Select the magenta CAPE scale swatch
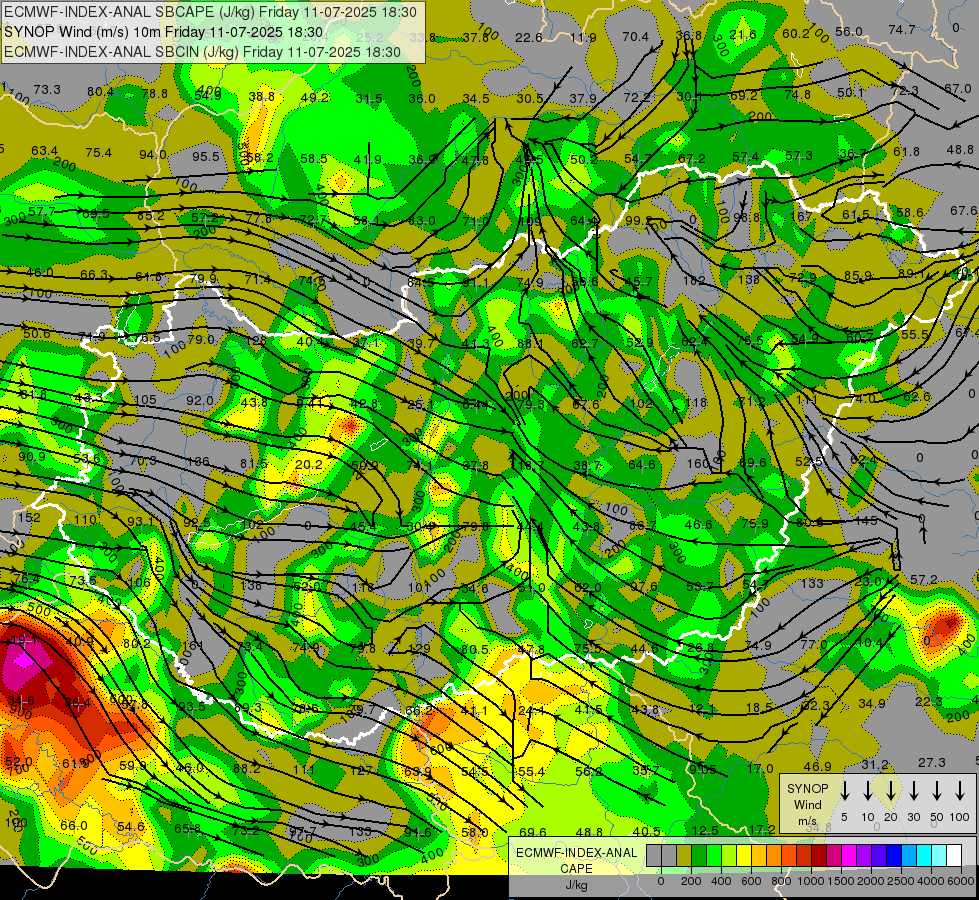Viewport: 979px width, 900px height. [849, 855]
